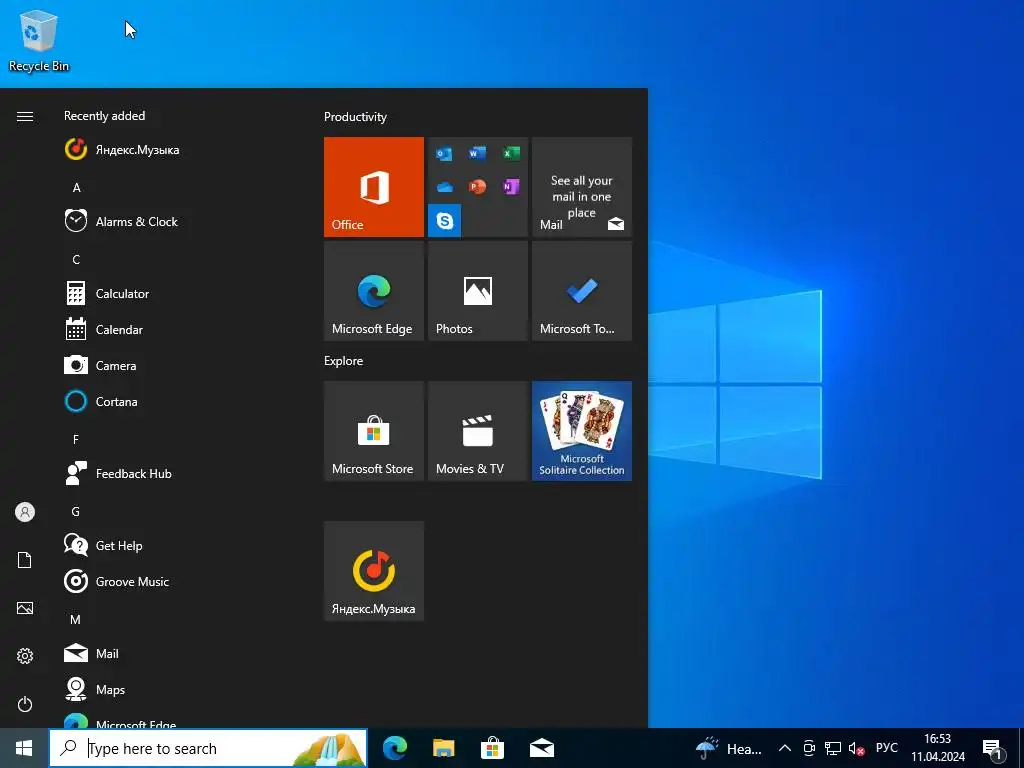Open Microsoft Edge from the taskbar
1024x768 pixels.
pyautogui.click(x=394, y=748)
